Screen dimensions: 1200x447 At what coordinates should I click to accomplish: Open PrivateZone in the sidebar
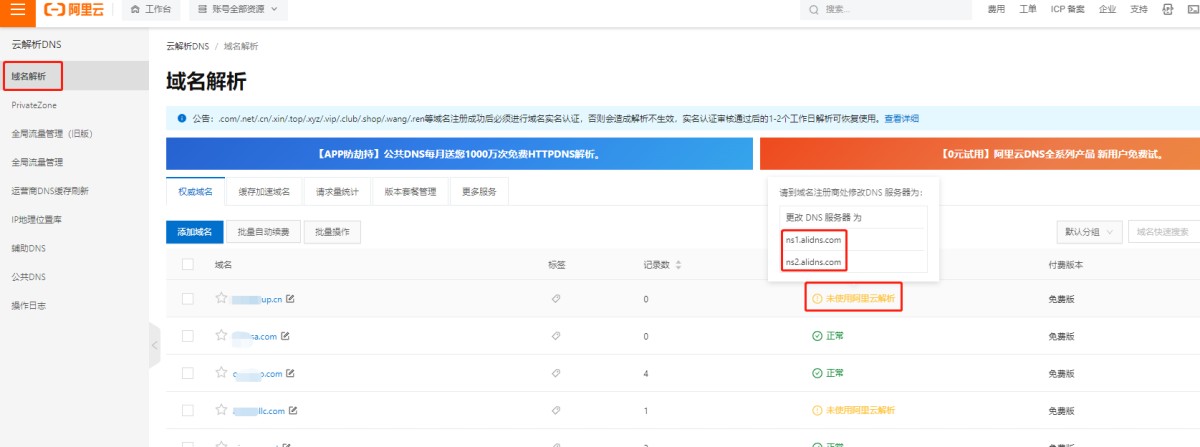pyautogui.click(x=35, y=104)
